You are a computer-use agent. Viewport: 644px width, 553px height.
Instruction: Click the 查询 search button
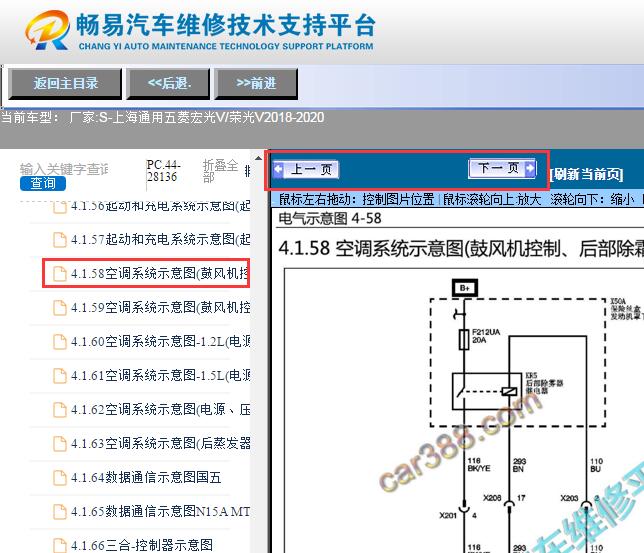click(x=43, y=183)
